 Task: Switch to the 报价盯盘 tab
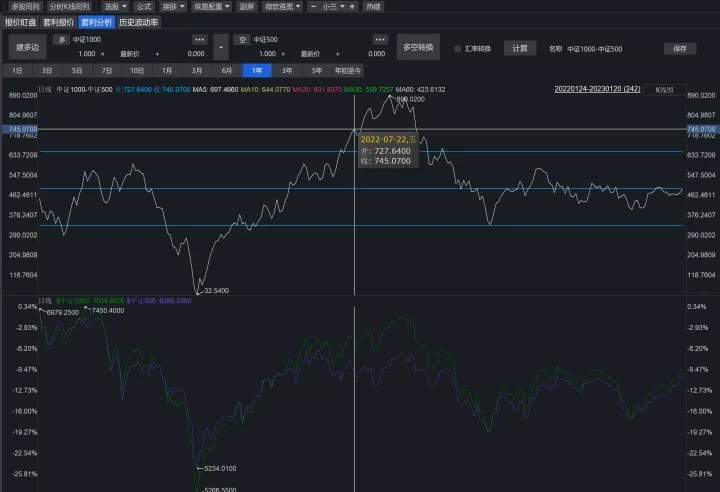20,21
